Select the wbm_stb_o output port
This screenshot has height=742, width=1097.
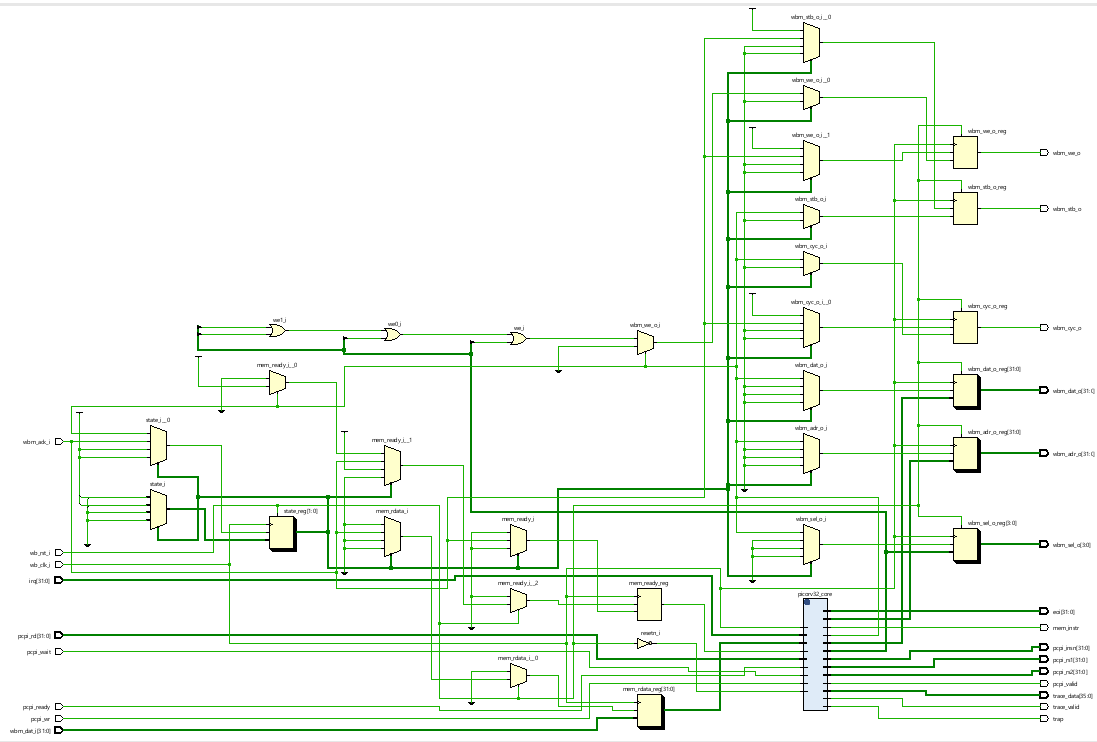pos(1045,208)
